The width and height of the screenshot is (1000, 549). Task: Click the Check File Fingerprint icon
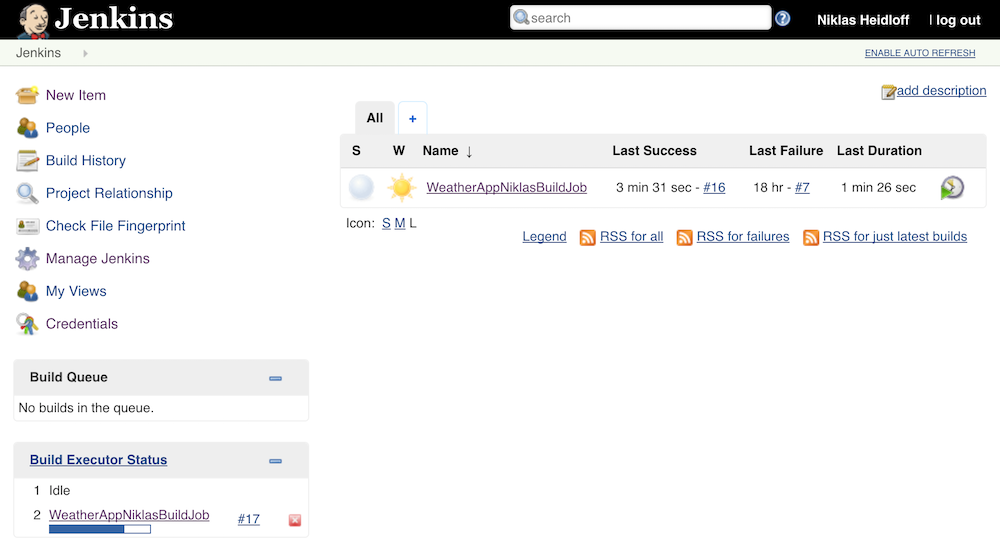27,226
